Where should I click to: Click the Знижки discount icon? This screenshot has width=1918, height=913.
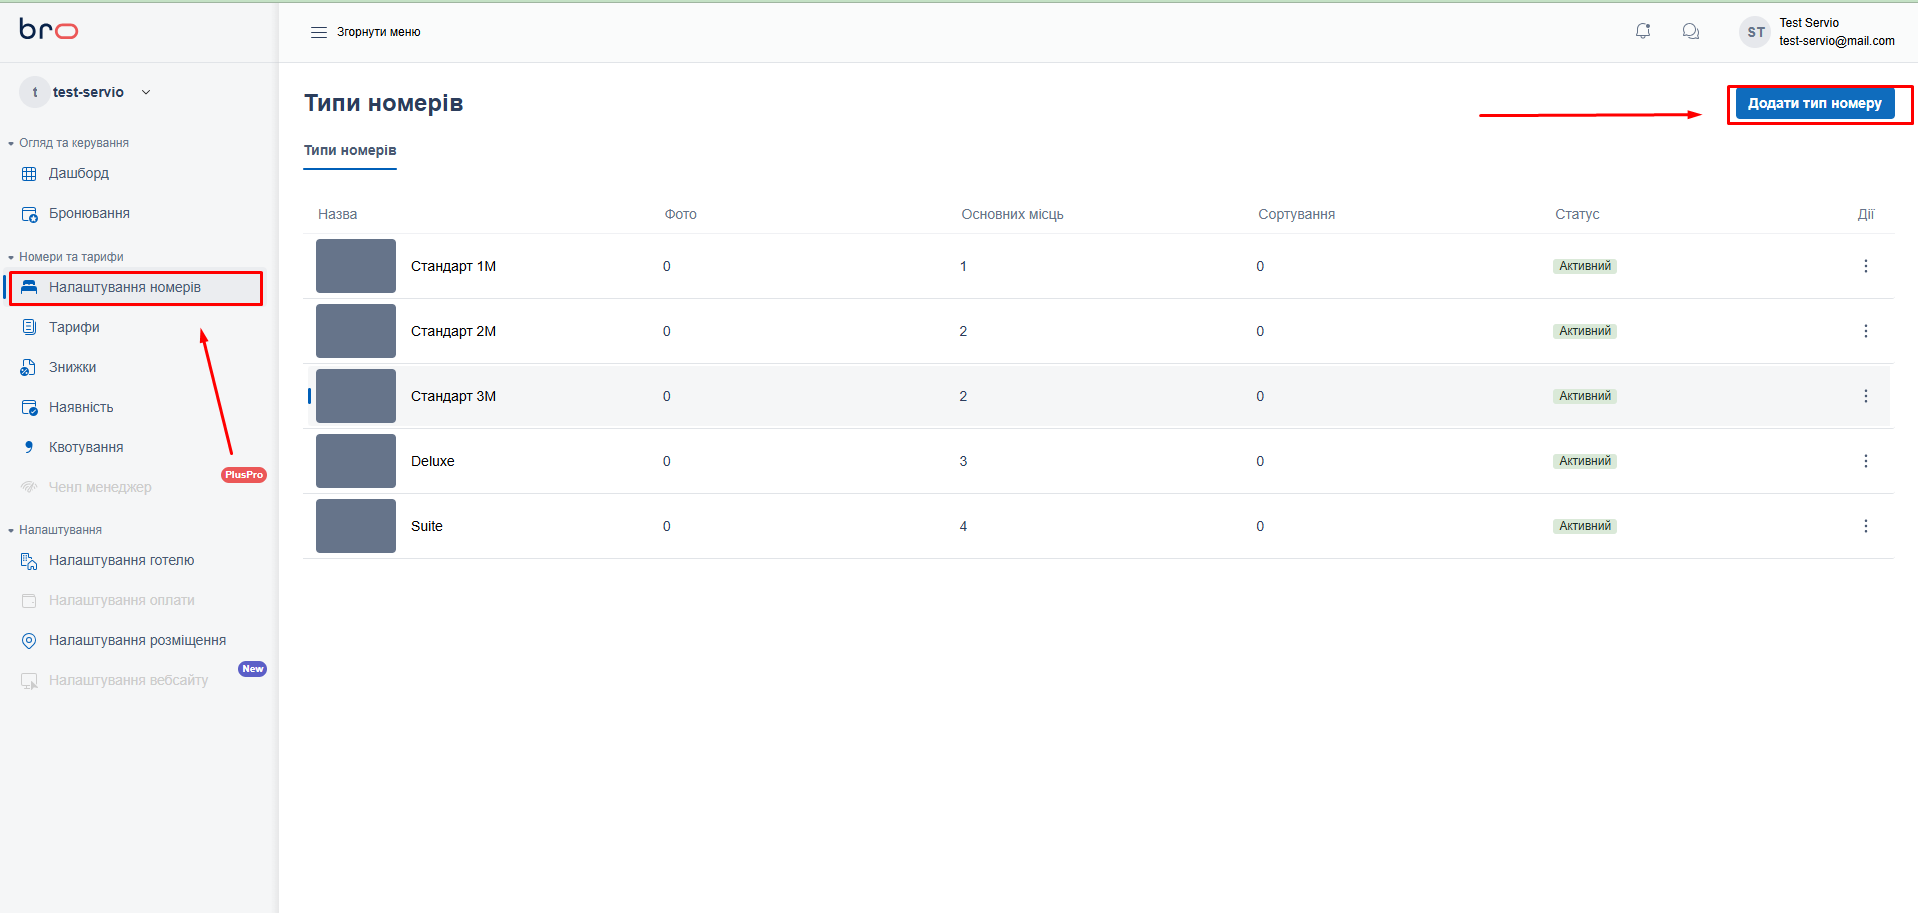click(29, 367)
